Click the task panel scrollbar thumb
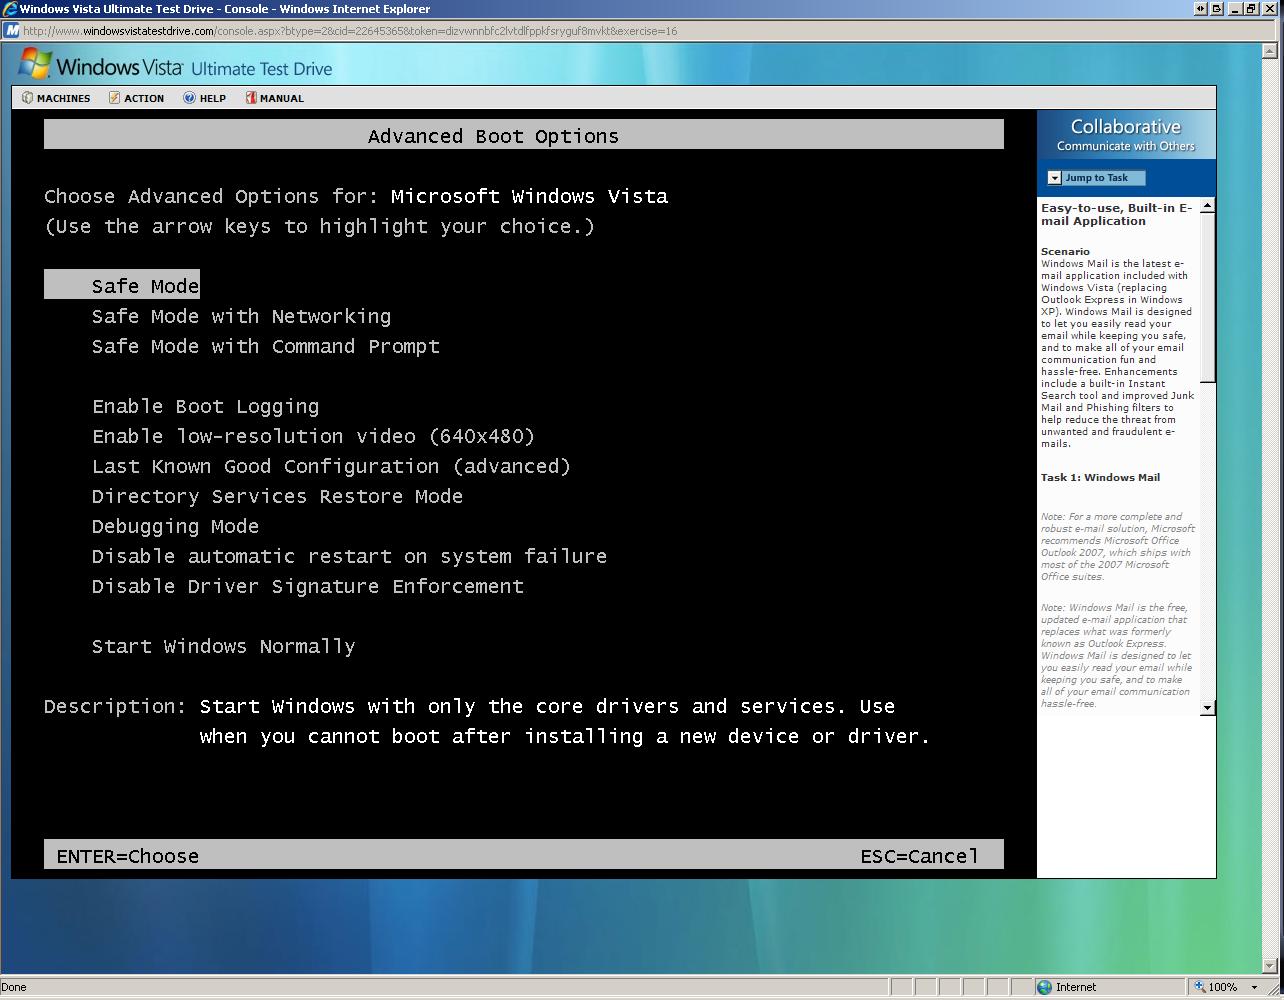This screenshot has height=1000, width=1284. 1208,297
